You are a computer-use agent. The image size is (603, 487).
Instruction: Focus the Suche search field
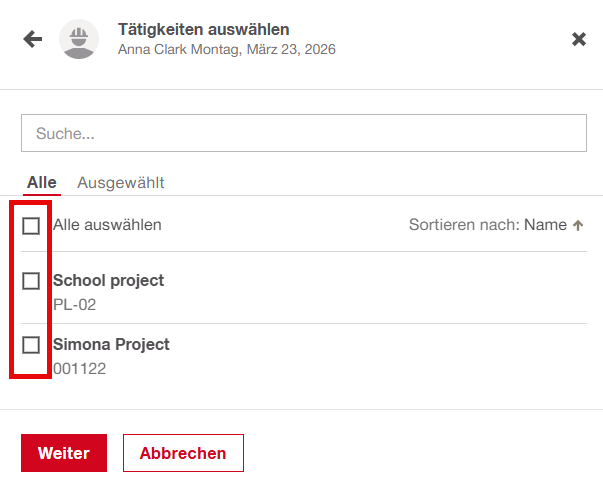point(303,133)
